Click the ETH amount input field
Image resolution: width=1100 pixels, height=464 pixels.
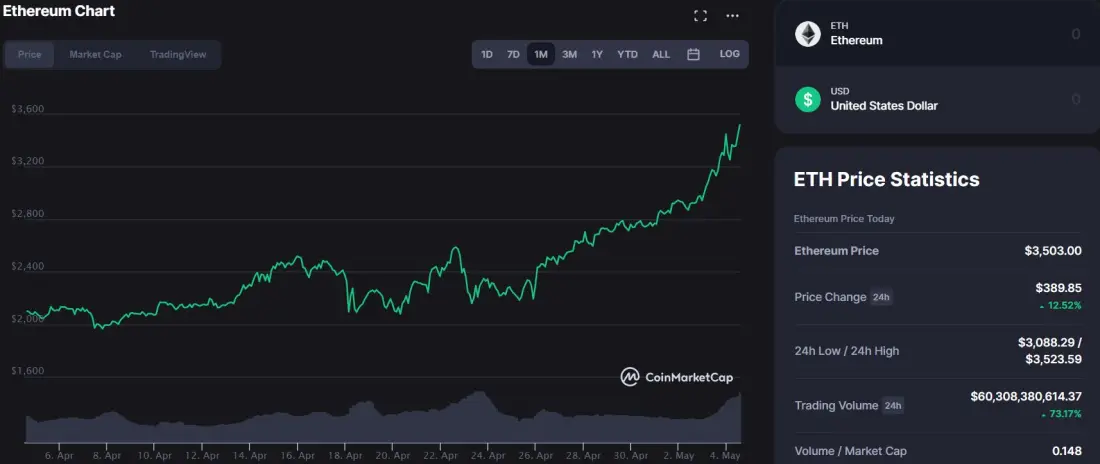tap(1075, 34)
